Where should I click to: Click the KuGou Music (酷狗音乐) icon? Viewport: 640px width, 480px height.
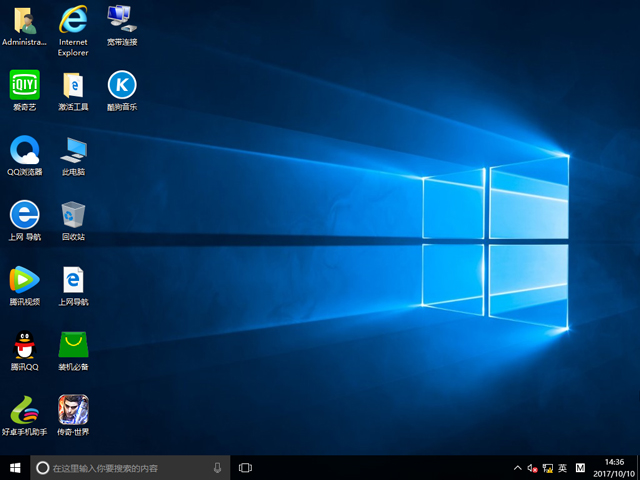[x=122, y=84]
